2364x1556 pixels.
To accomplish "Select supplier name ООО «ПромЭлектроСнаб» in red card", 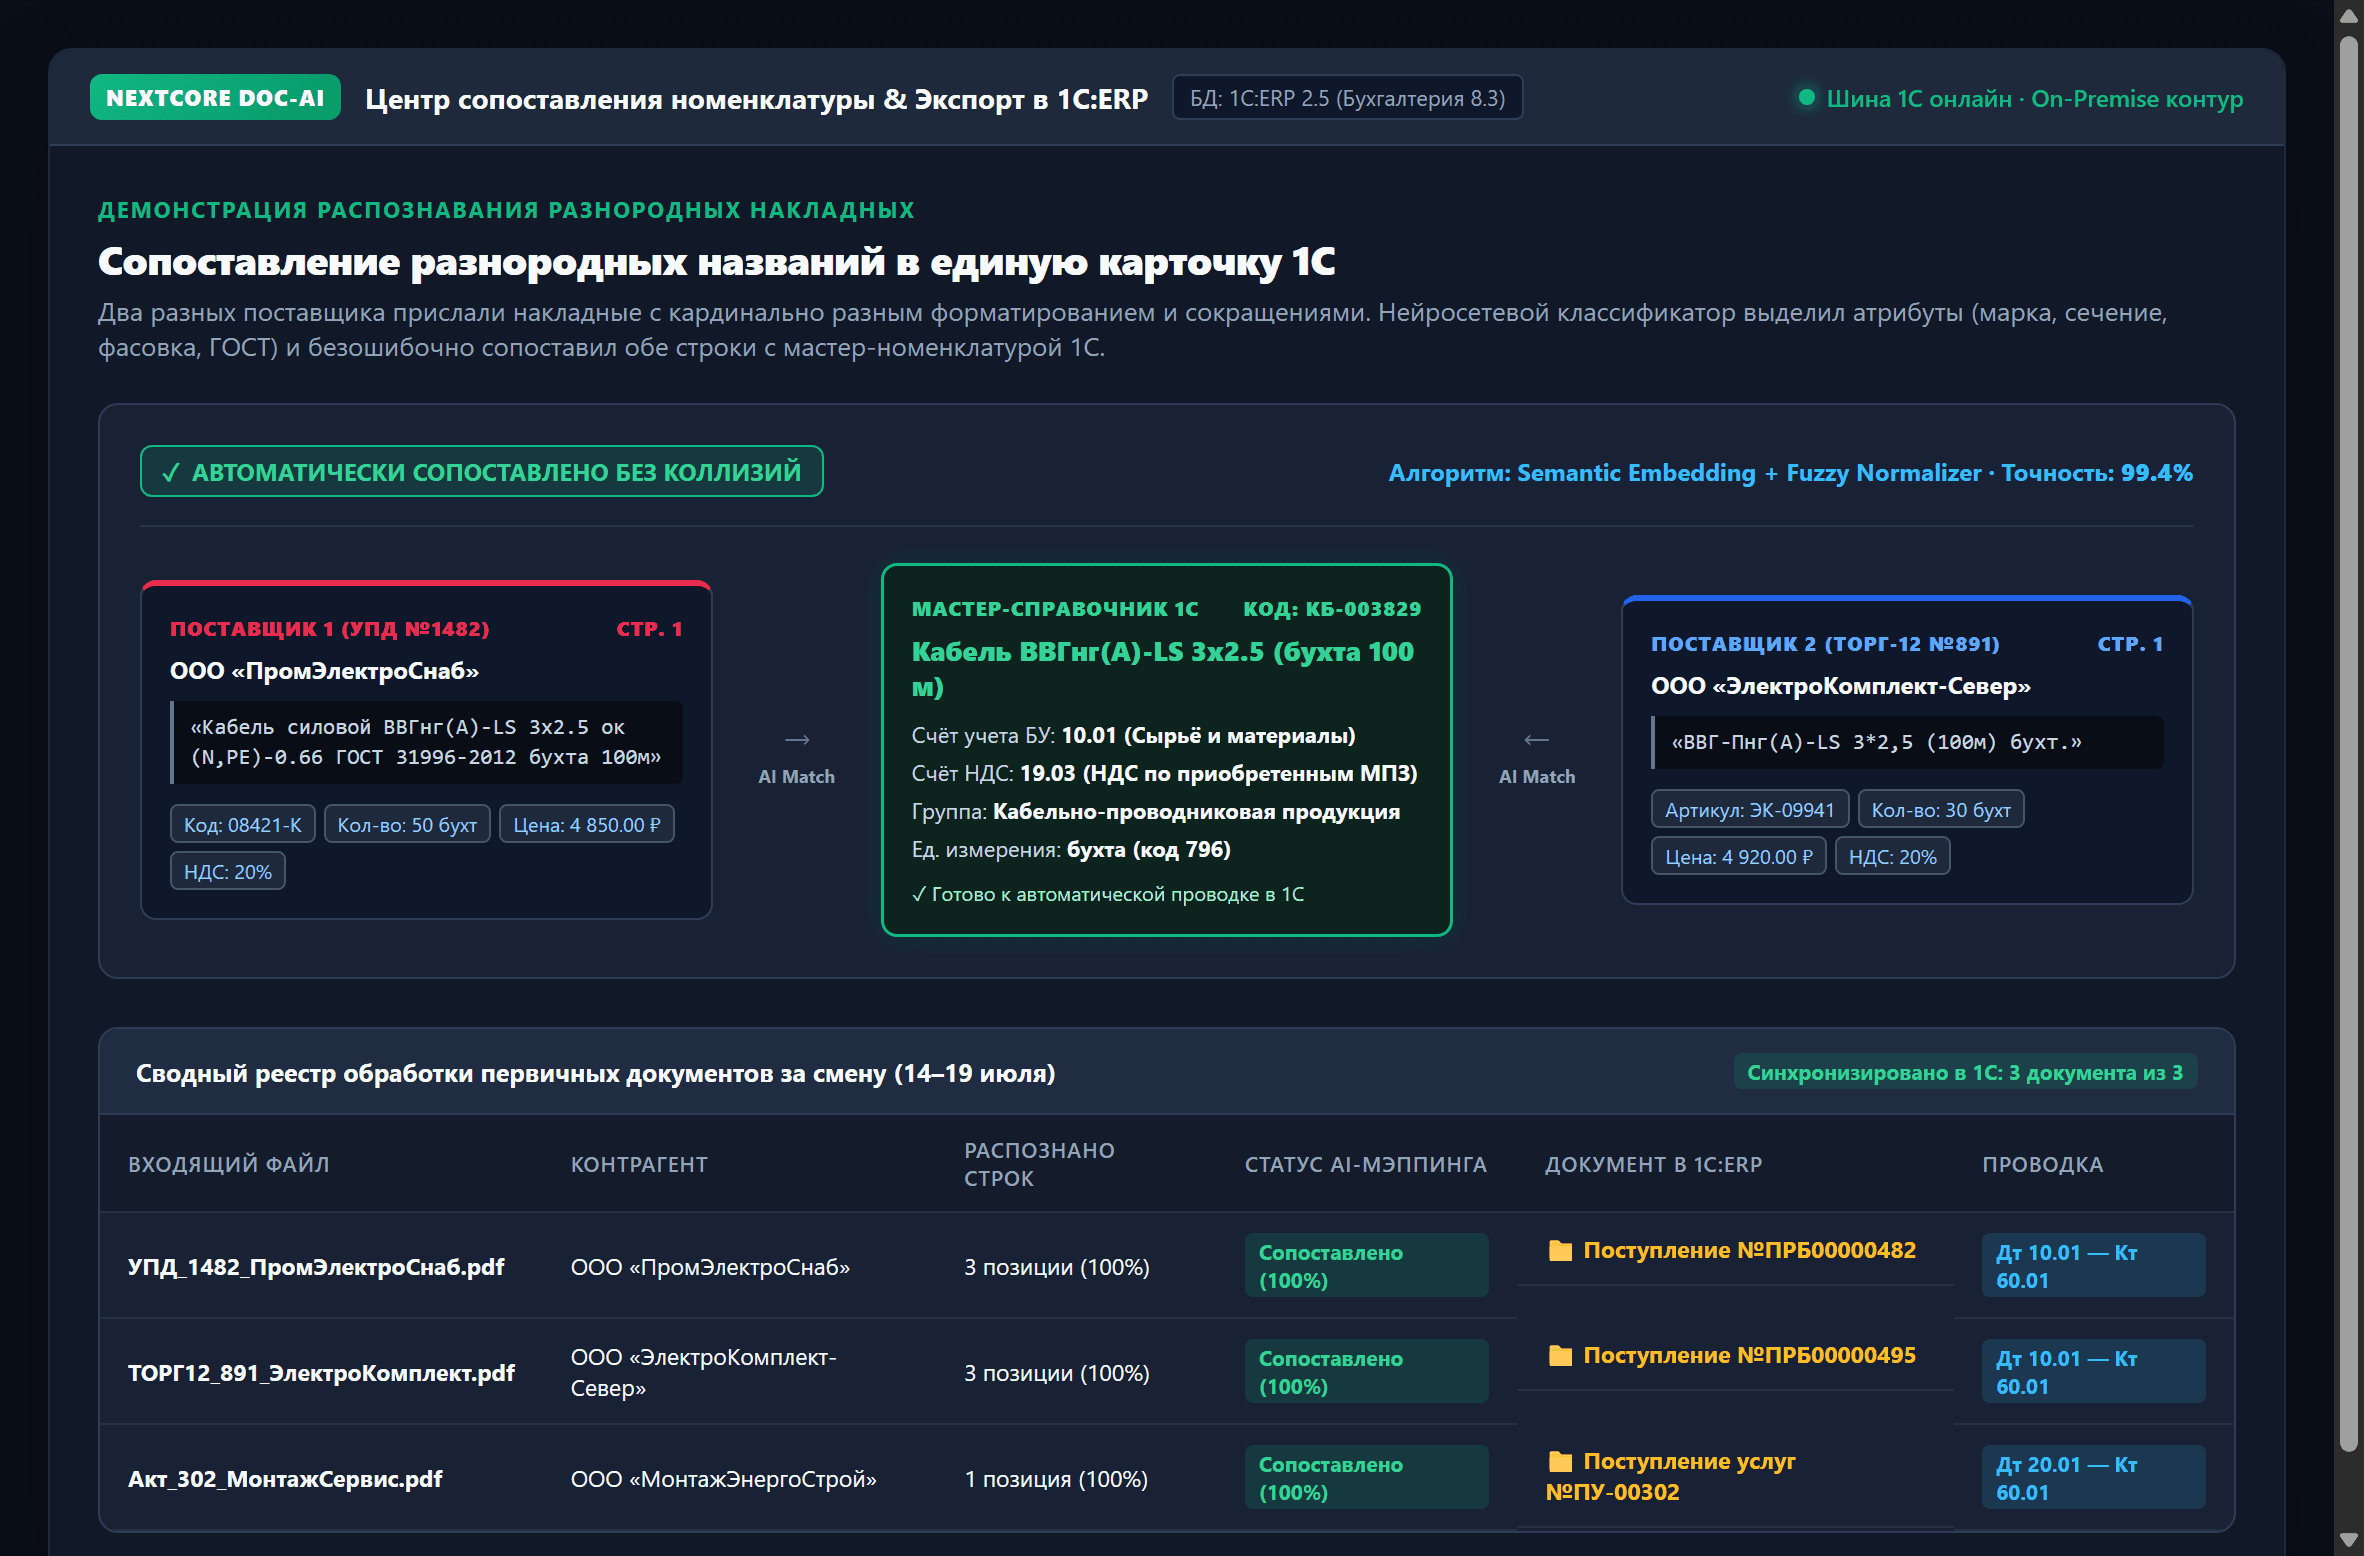I will tap(324, 670).
